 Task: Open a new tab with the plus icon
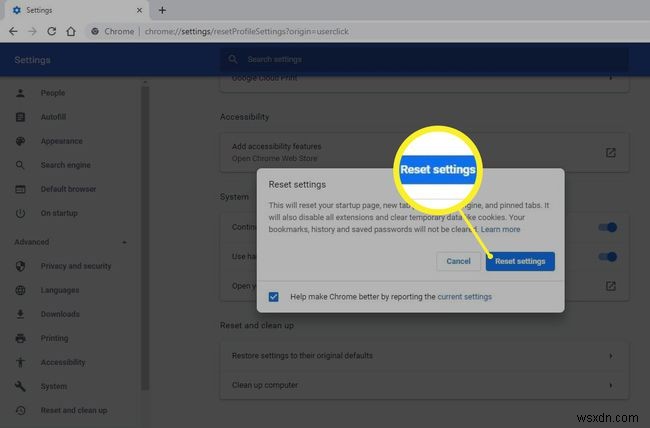click(x=162, y=10)
